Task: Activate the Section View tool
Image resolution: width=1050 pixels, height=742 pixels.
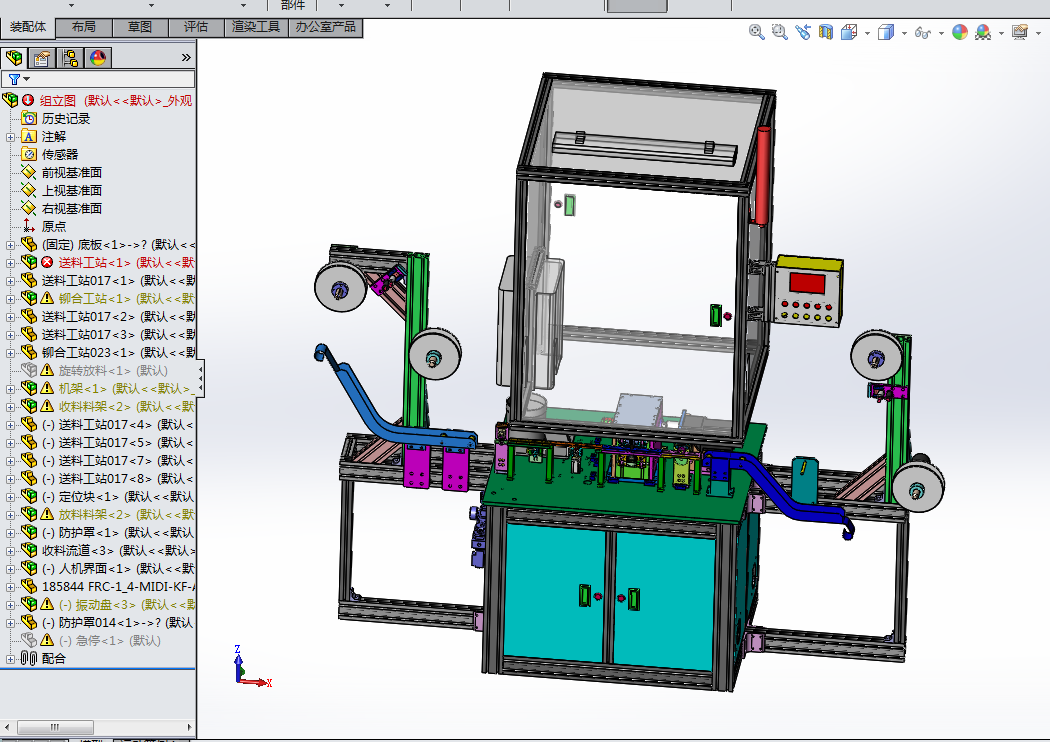Action: click(x=825, y=32)
